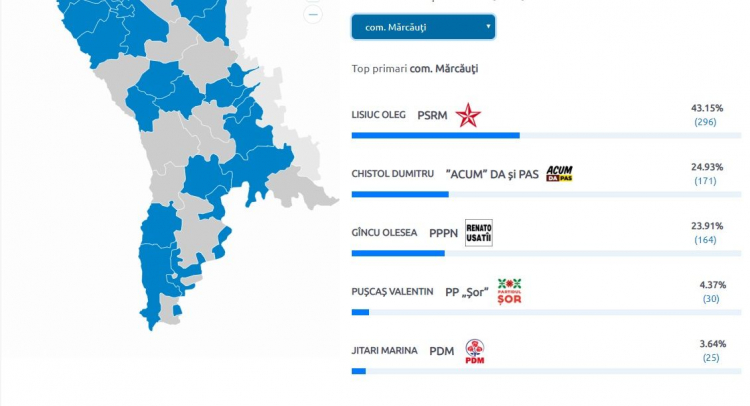Zoom out the map with minus button
This screenshot has height=406, width=750.
[x=313, y=14]
